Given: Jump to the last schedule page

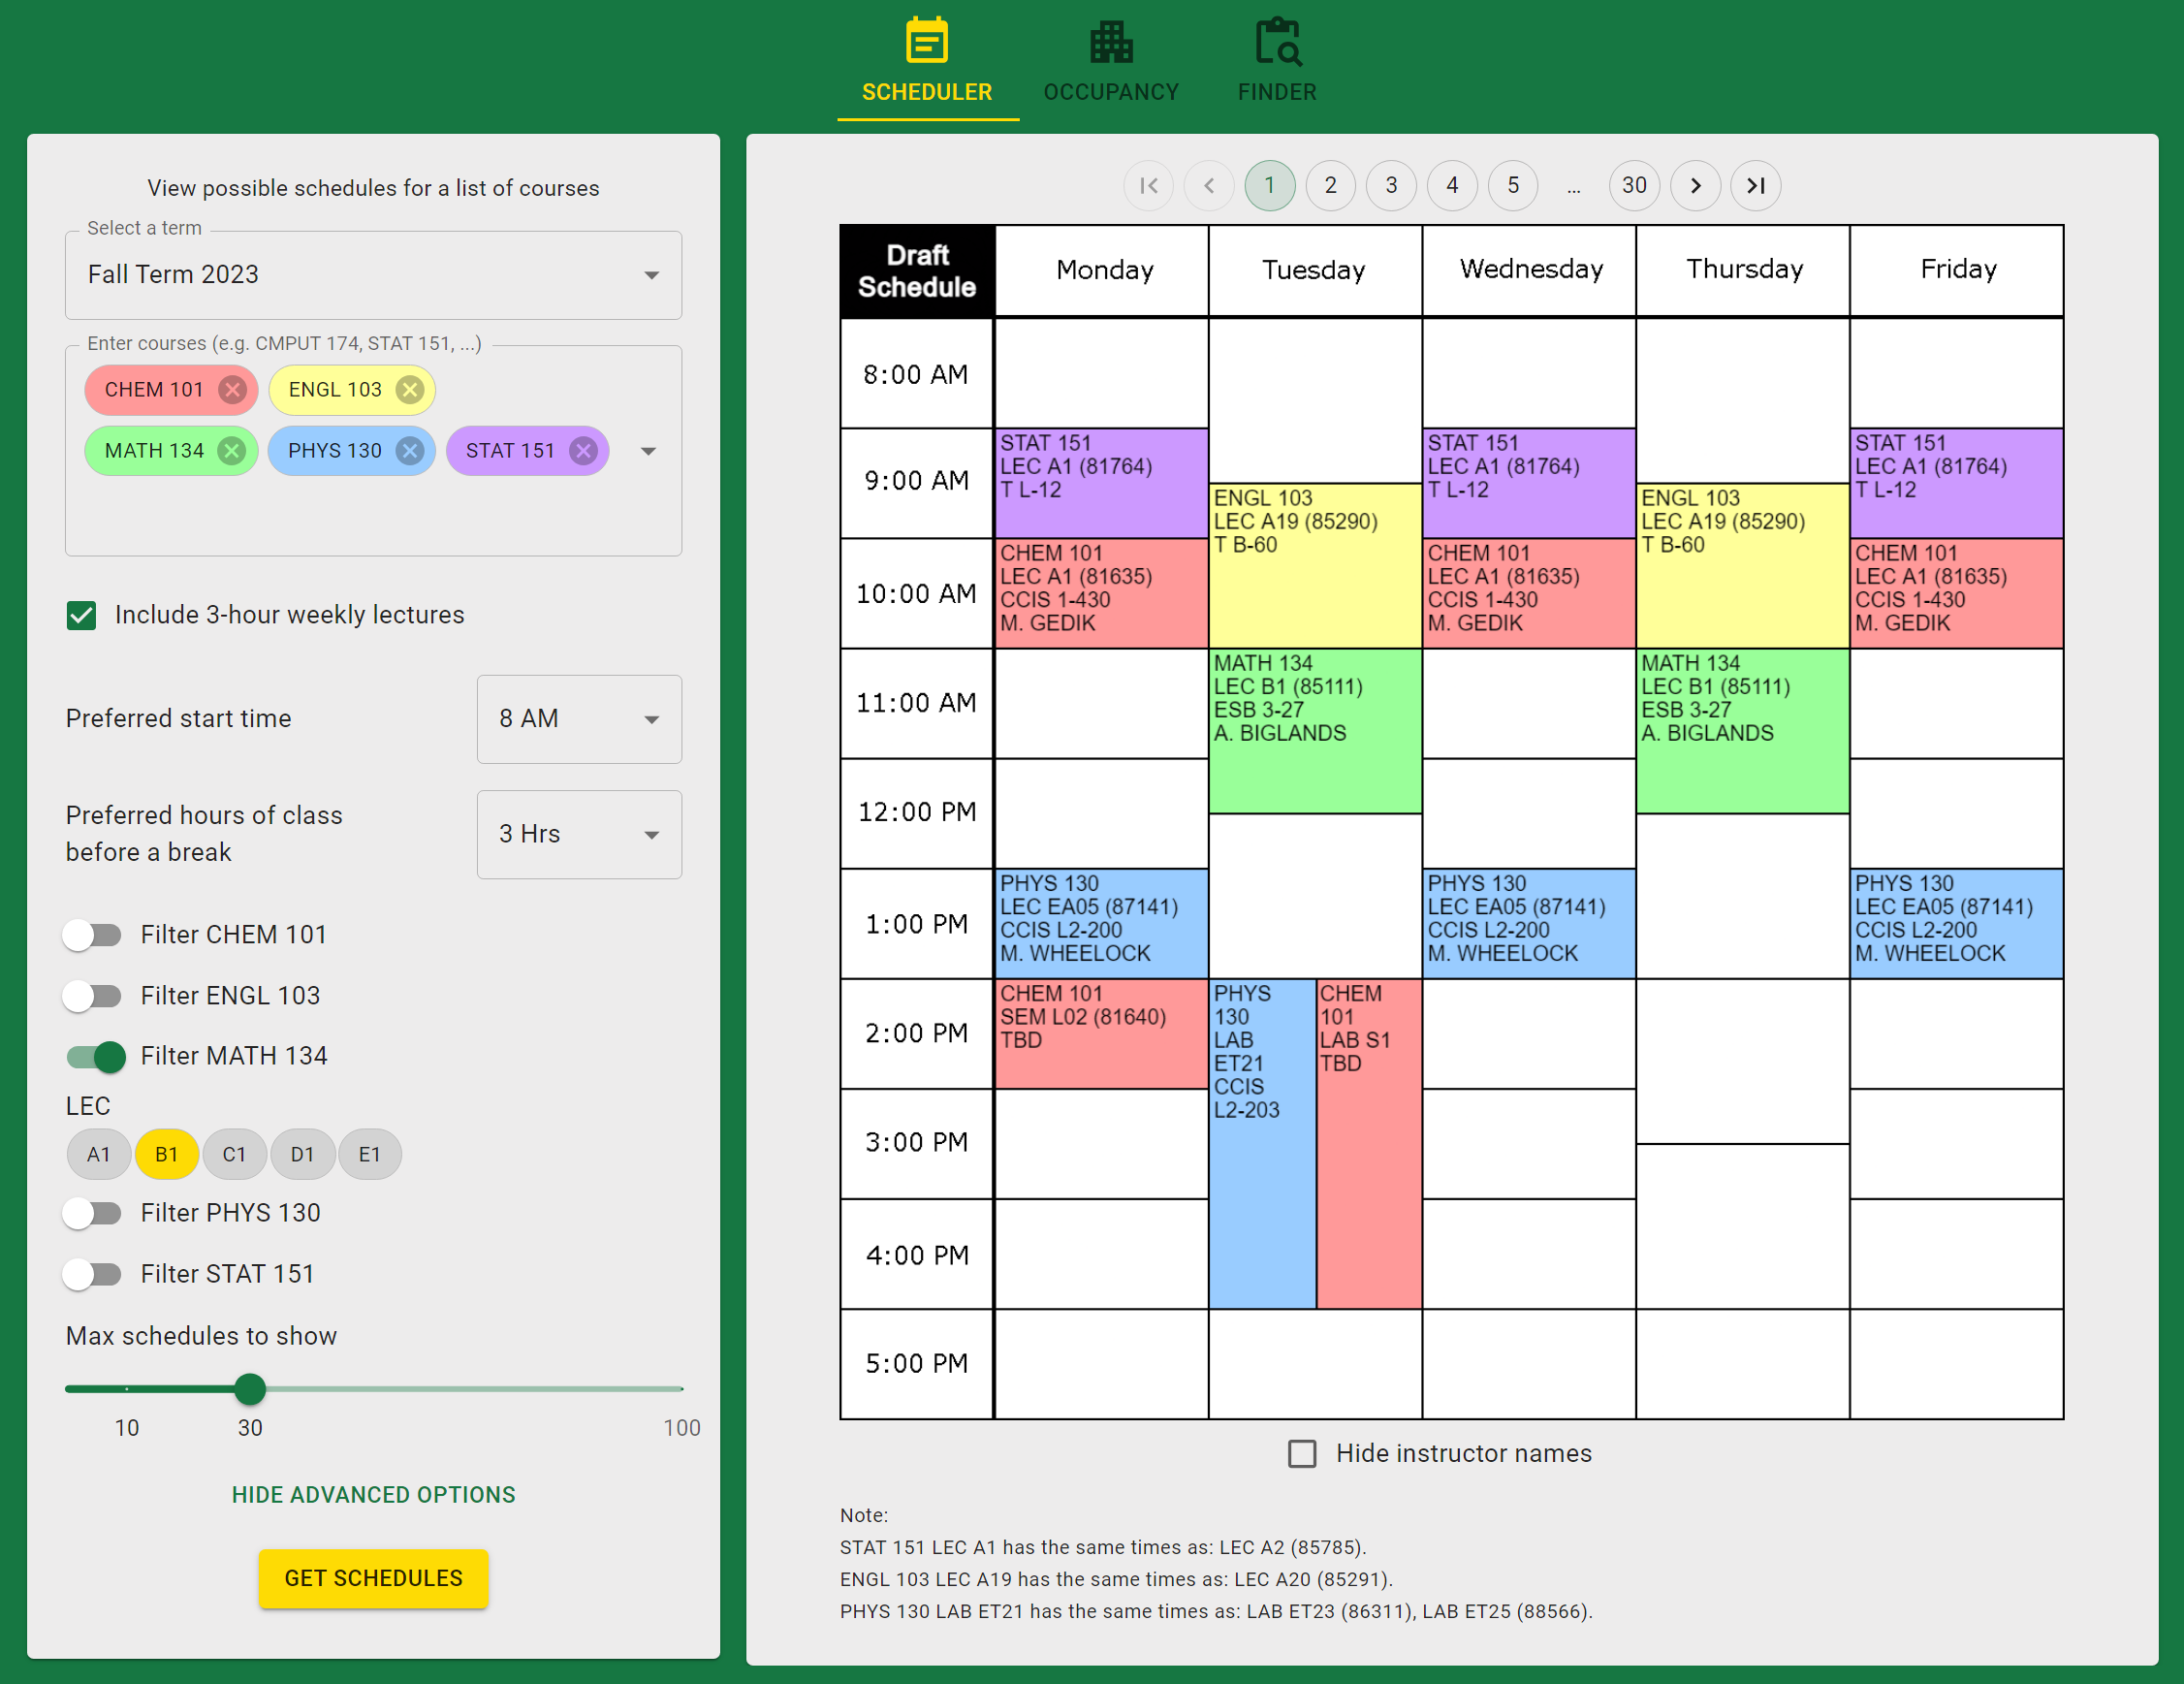Looking at the screenshot, I should tap(1755, 186).
